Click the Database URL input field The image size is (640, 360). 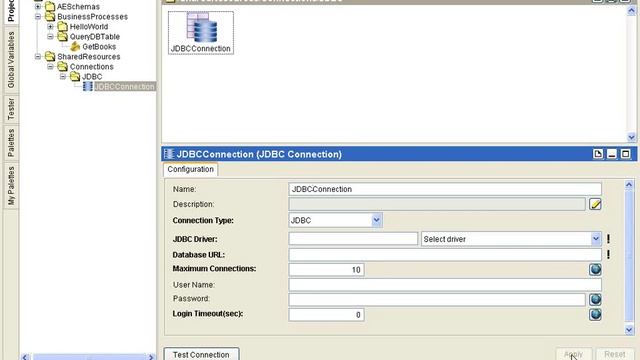[445, 255]
